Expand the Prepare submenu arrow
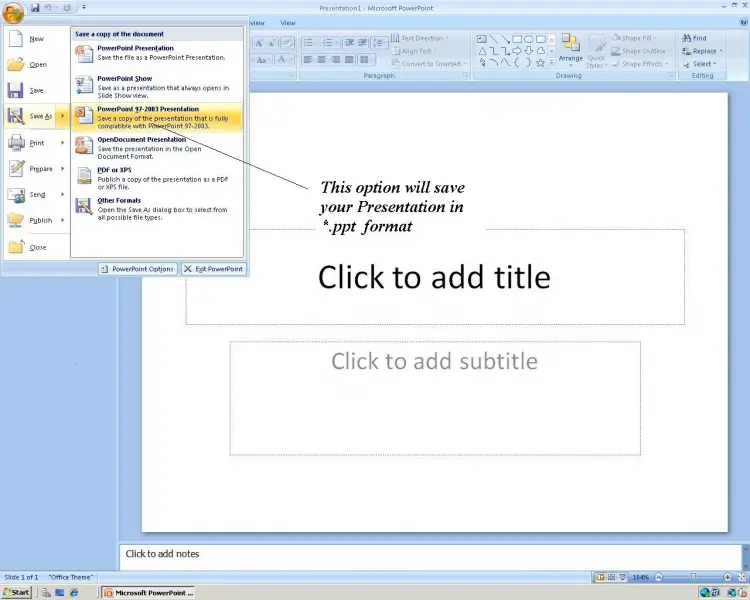The height and width of the screenshot is (600, 750). (62, 168)
